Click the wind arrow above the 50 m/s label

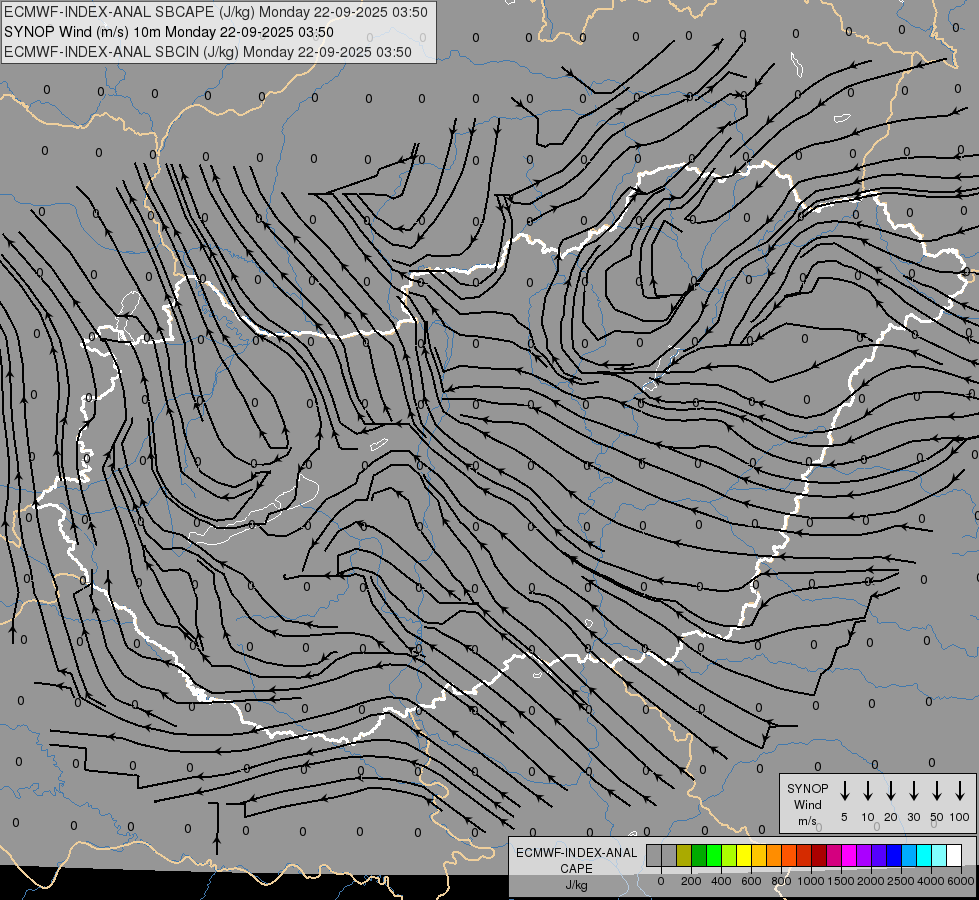click(937, 791)
